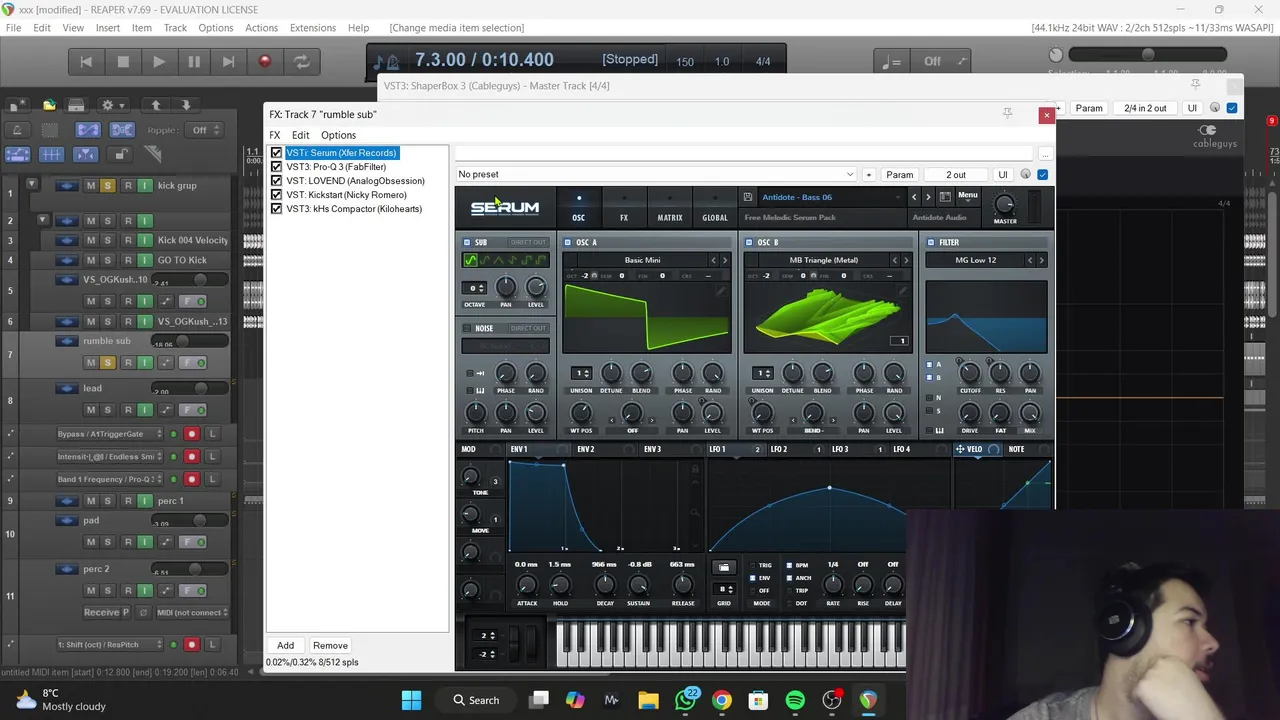The width and height of the screenshot is (1280, 720).
Task: Open LFO shape folder icon above GRID
Action: 724,567
